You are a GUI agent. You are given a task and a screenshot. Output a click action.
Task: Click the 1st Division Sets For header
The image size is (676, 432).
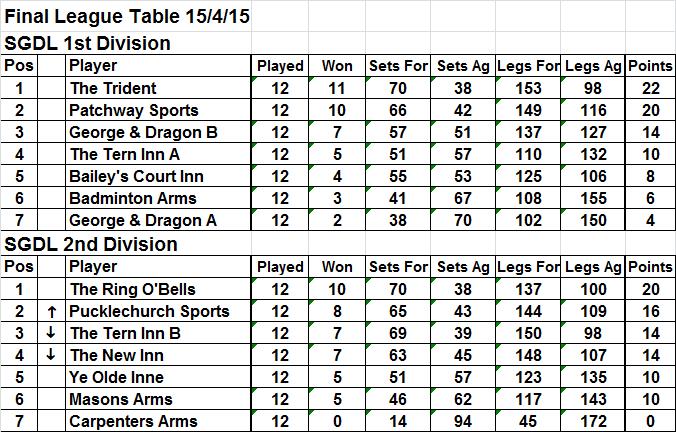pyautogui.click(x=398, y=66)
